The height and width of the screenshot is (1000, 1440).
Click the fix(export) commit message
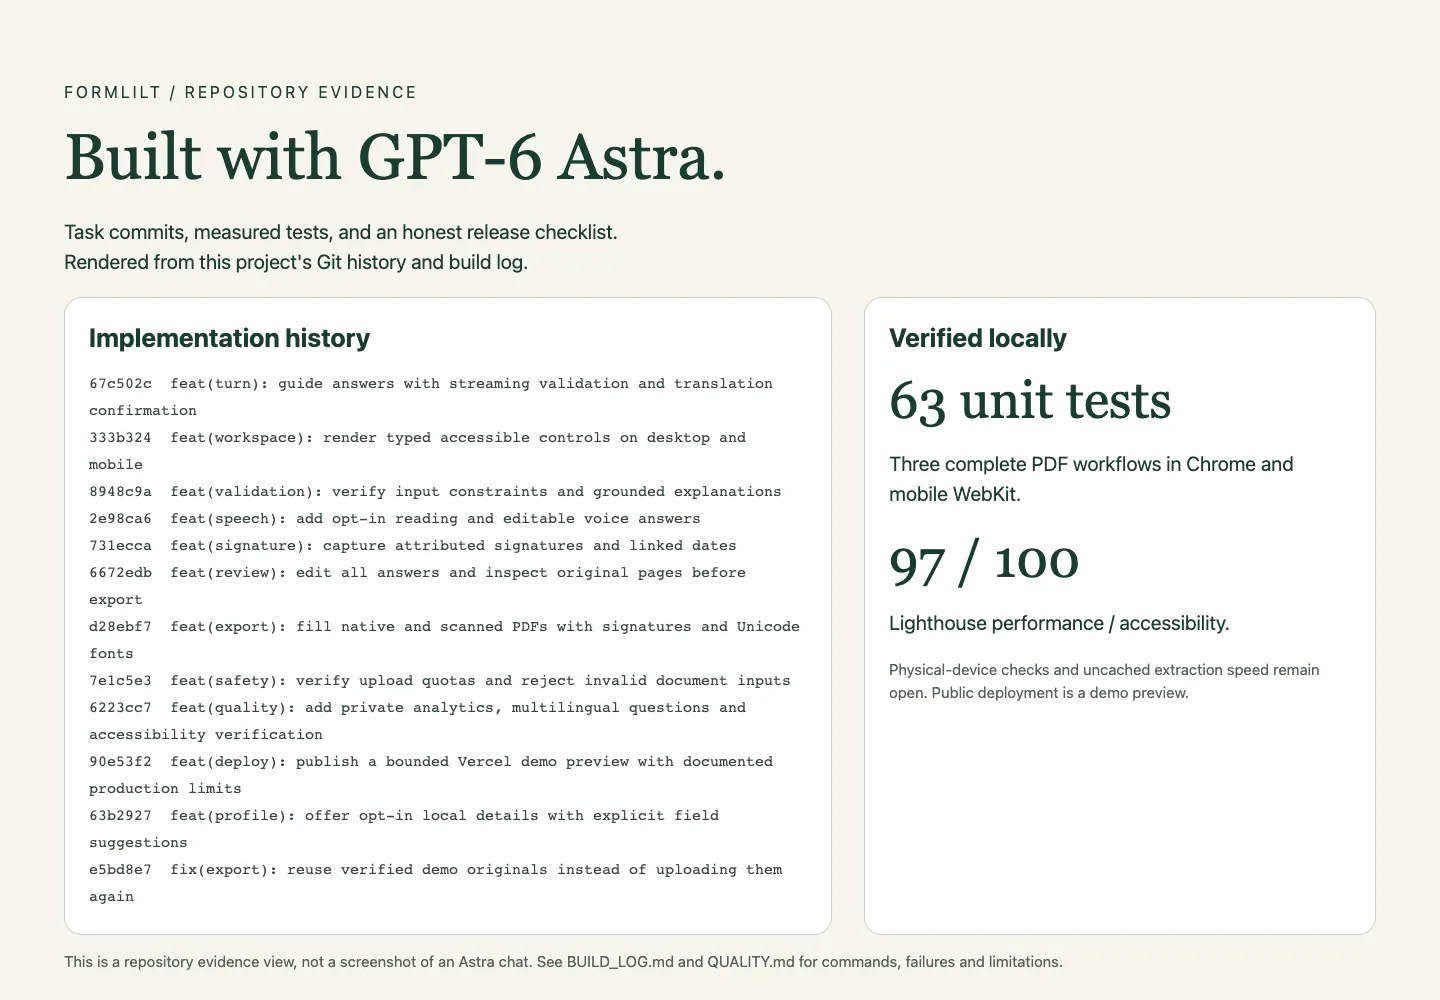436,883
